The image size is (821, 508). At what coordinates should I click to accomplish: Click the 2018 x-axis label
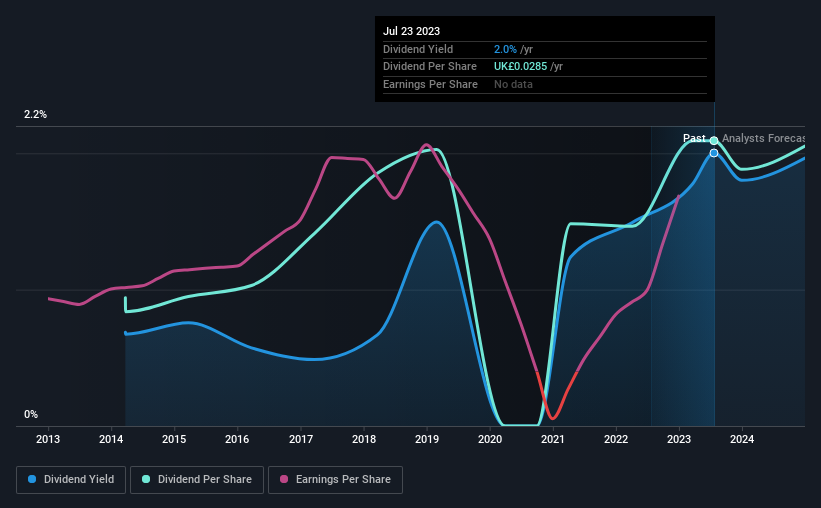tap(364, 439)
